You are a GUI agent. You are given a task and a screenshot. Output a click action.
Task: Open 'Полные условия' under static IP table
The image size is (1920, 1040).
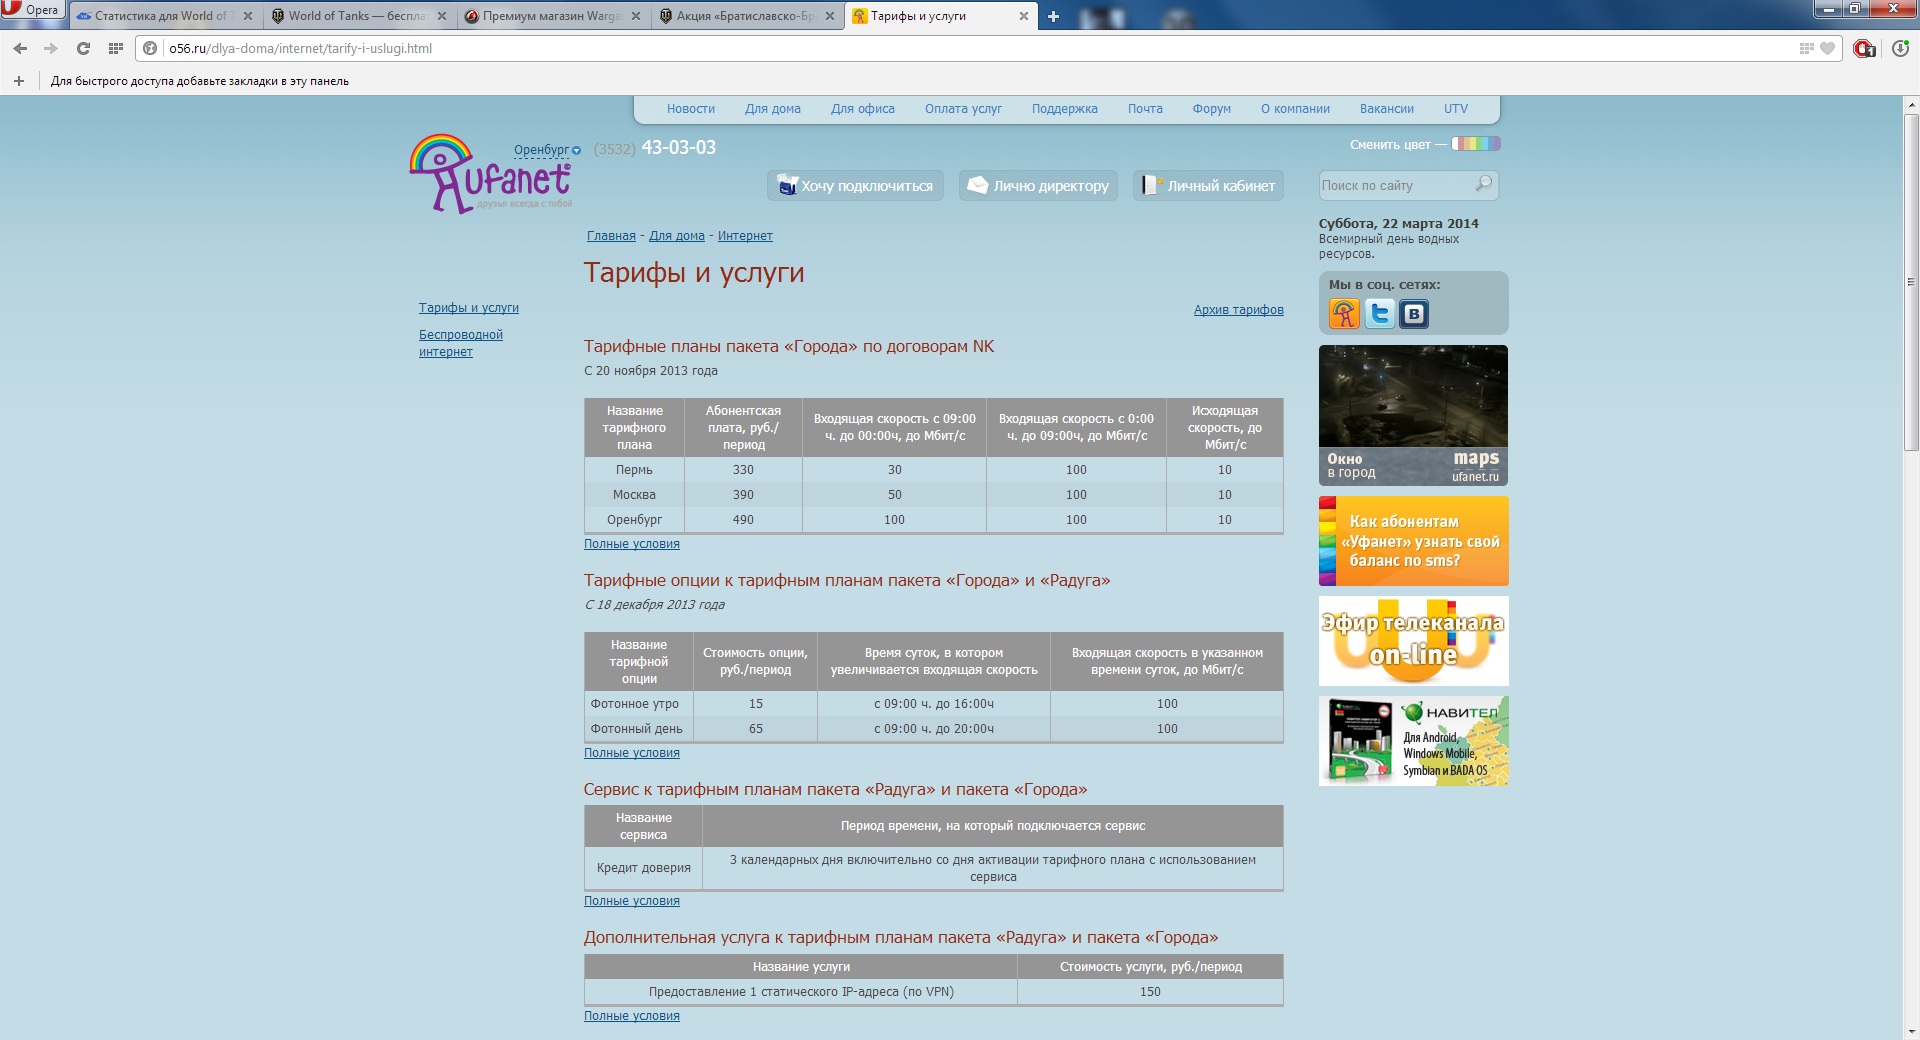point(632,1016)
